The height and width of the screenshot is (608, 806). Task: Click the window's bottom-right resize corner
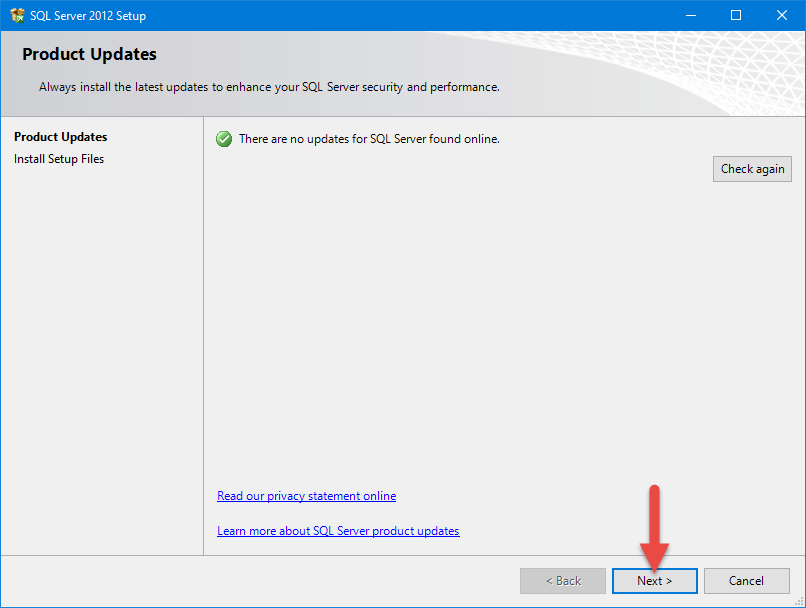coord(800,602)
